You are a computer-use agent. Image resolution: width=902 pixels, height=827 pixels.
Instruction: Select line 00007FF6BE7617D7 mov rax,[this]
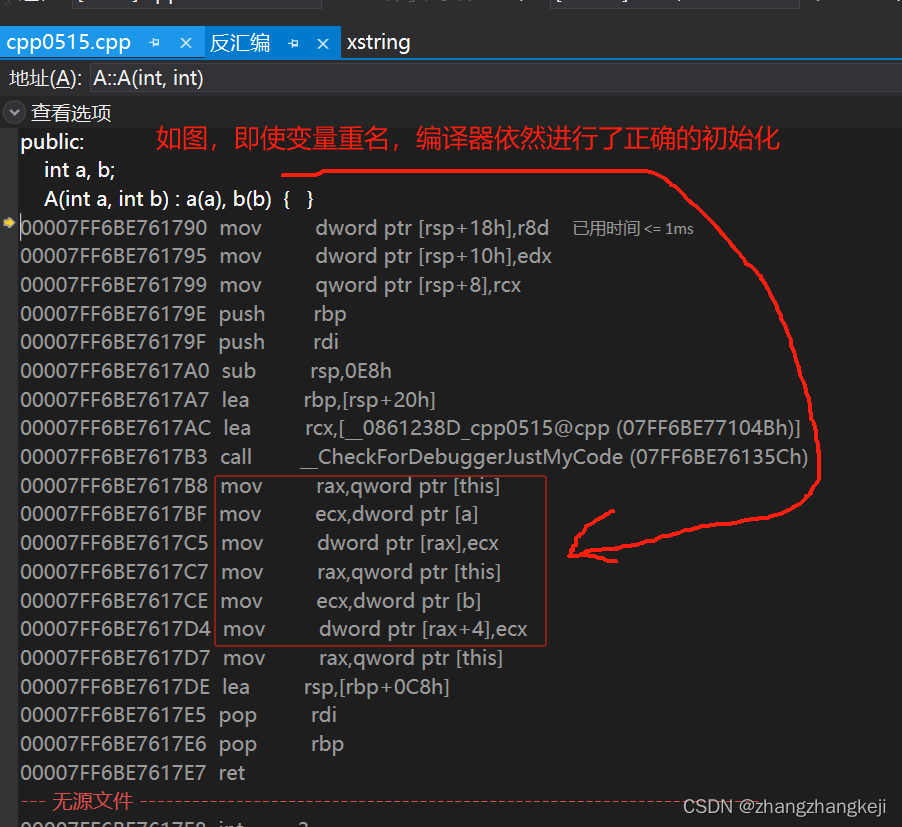click(x=262, y=658)
